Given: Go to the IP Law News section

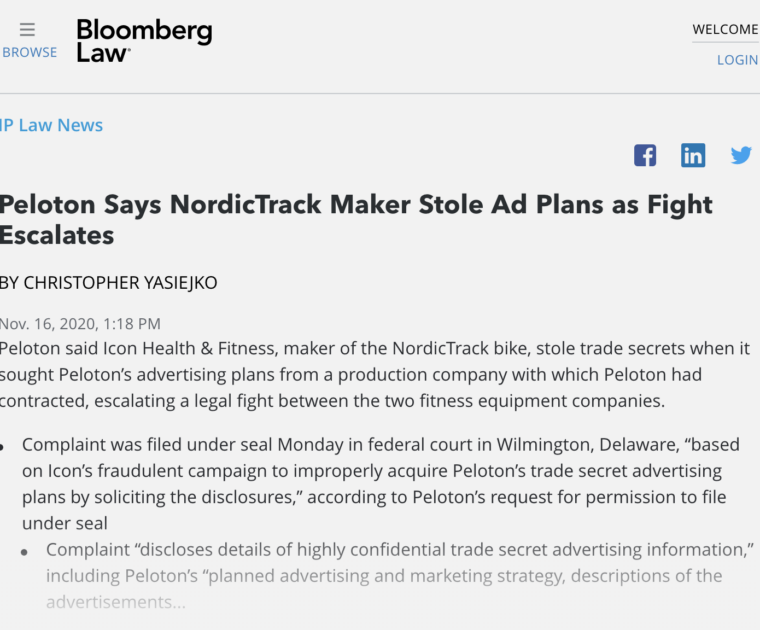Looking at the screenshot, I should click(52, 125).
